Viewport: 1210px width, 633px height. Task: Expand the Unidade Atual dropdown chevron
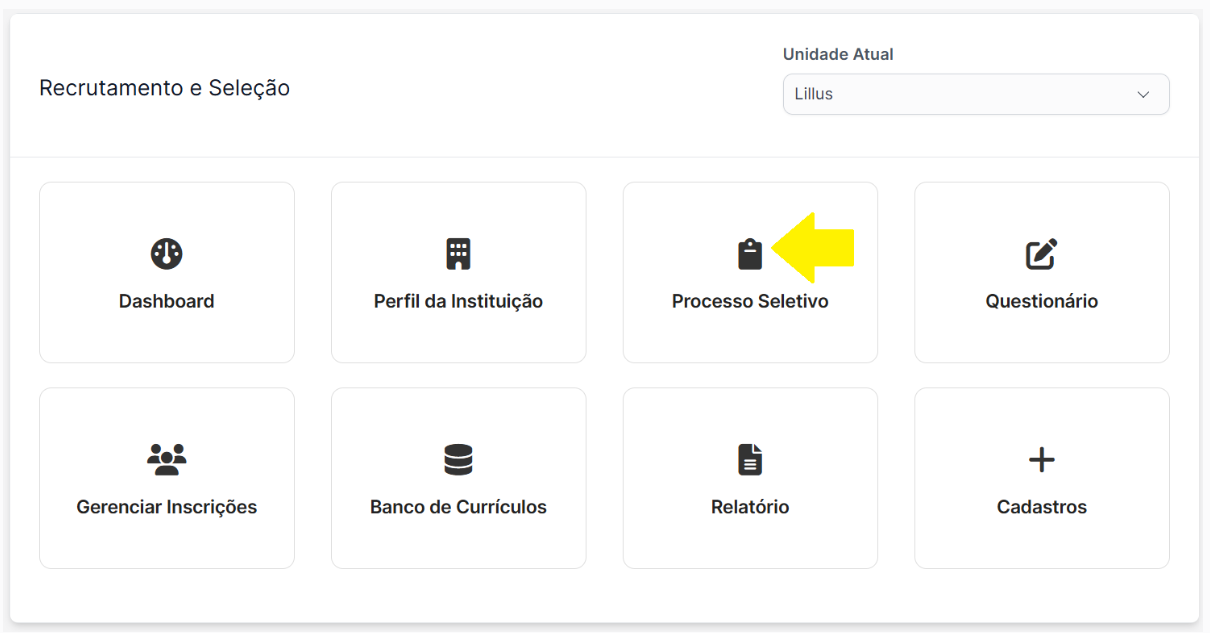click(1143, 94)
